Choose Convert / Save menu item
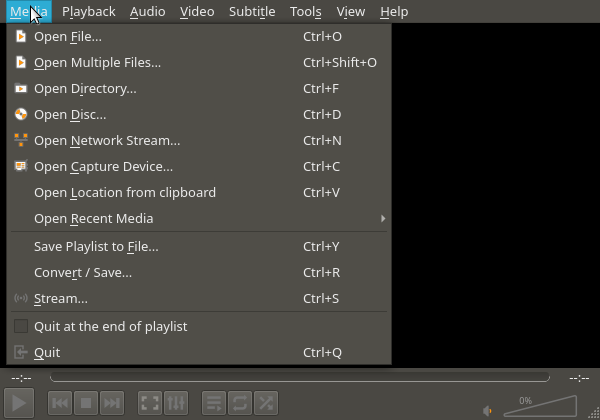600x420 pixels. pyautogui.click(x=83, y=272)
